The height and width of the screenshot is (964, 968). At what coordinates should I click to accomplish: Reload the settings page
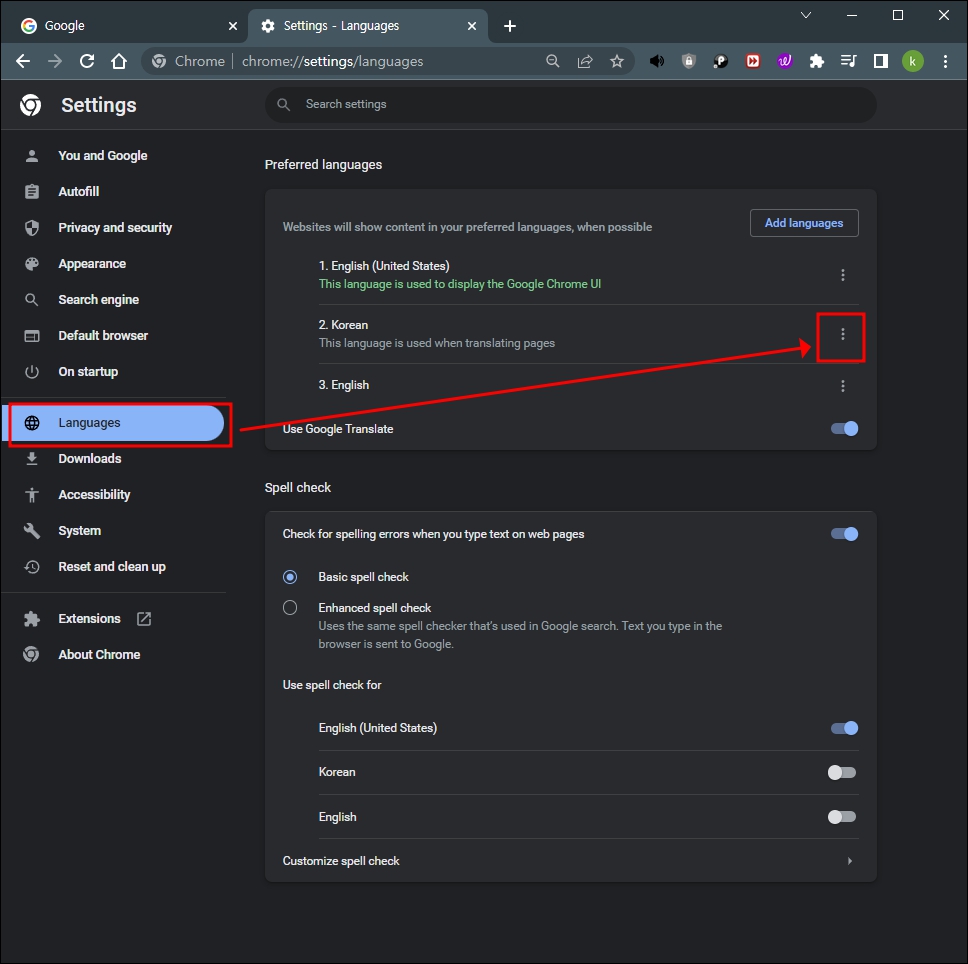point(87,61)
